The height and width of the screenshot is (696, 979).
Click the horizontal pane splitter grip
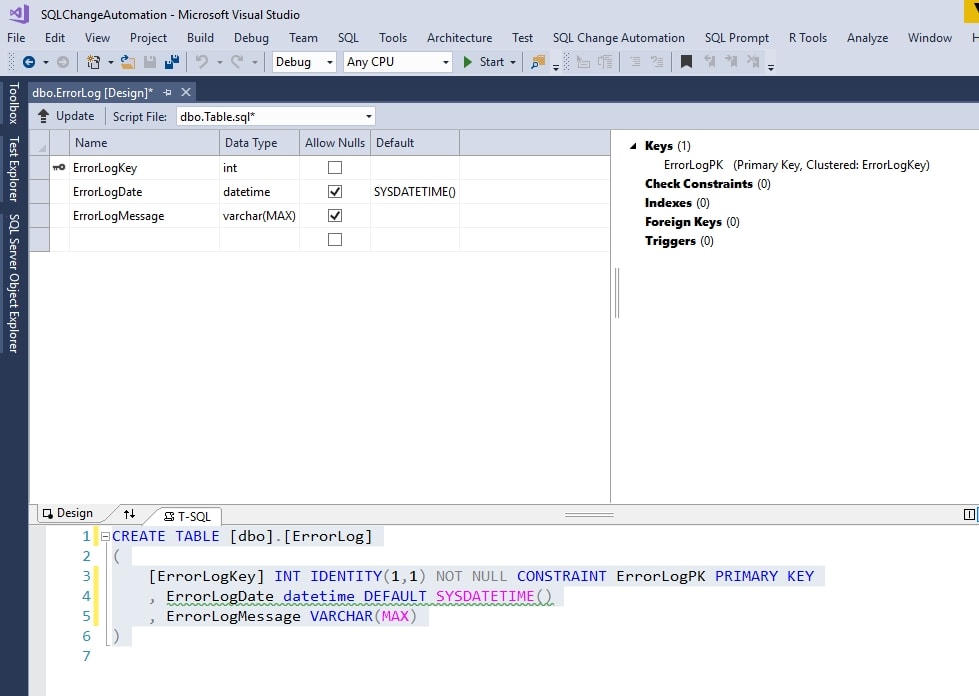pyautogui.click(x=589, y=515)
